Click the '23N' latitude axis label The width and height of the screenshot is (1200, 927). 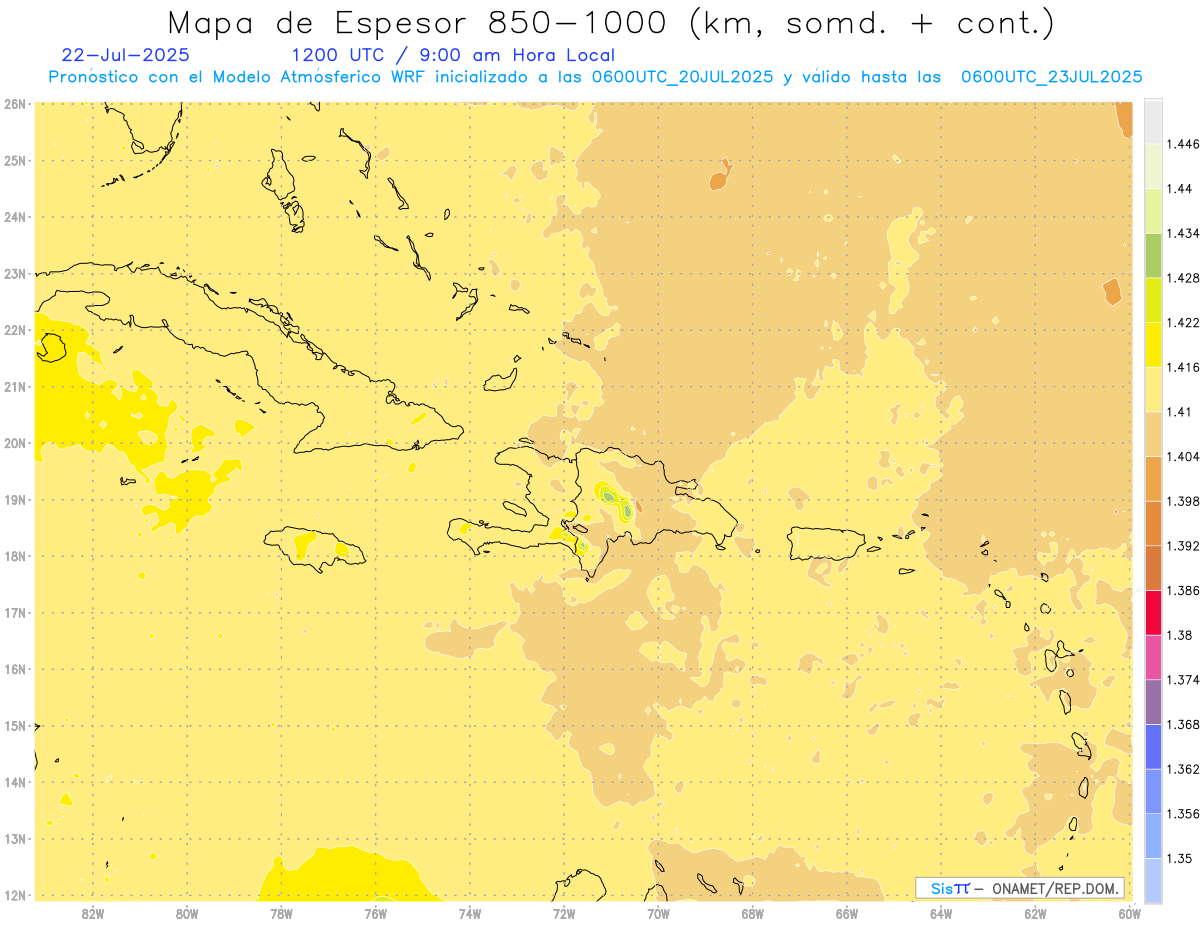[x=14, y=273]
